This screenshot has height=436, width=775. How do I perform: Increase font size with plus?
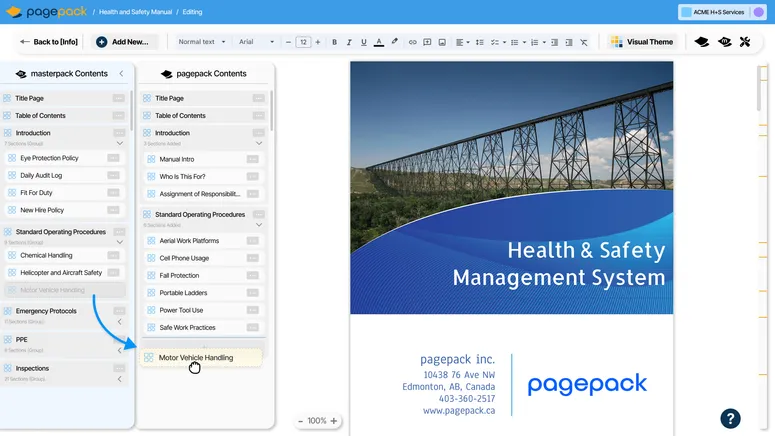(x=318, y=42)
